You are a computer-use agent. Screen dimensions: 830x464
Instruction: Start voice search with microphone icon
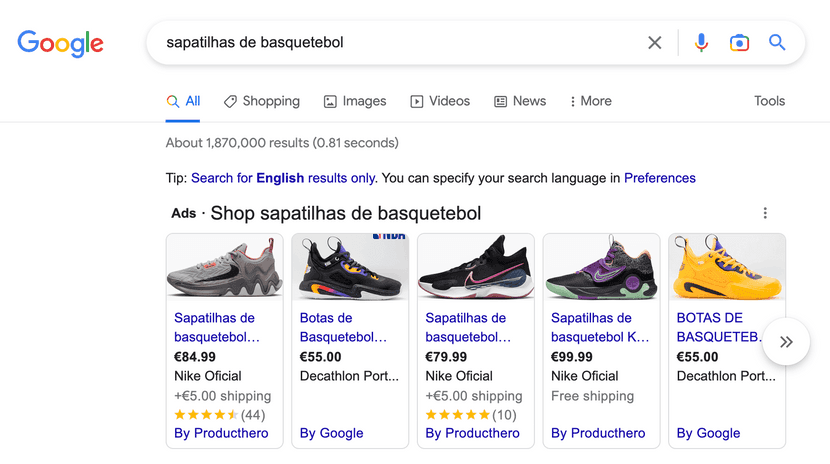[701, 43]
